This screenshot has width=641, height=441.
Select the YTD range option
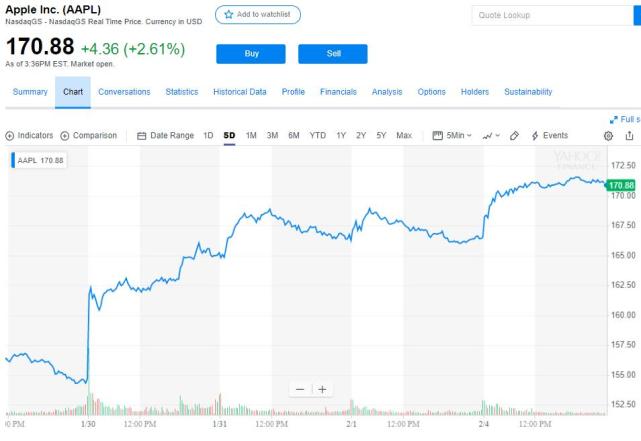(317, 136)
